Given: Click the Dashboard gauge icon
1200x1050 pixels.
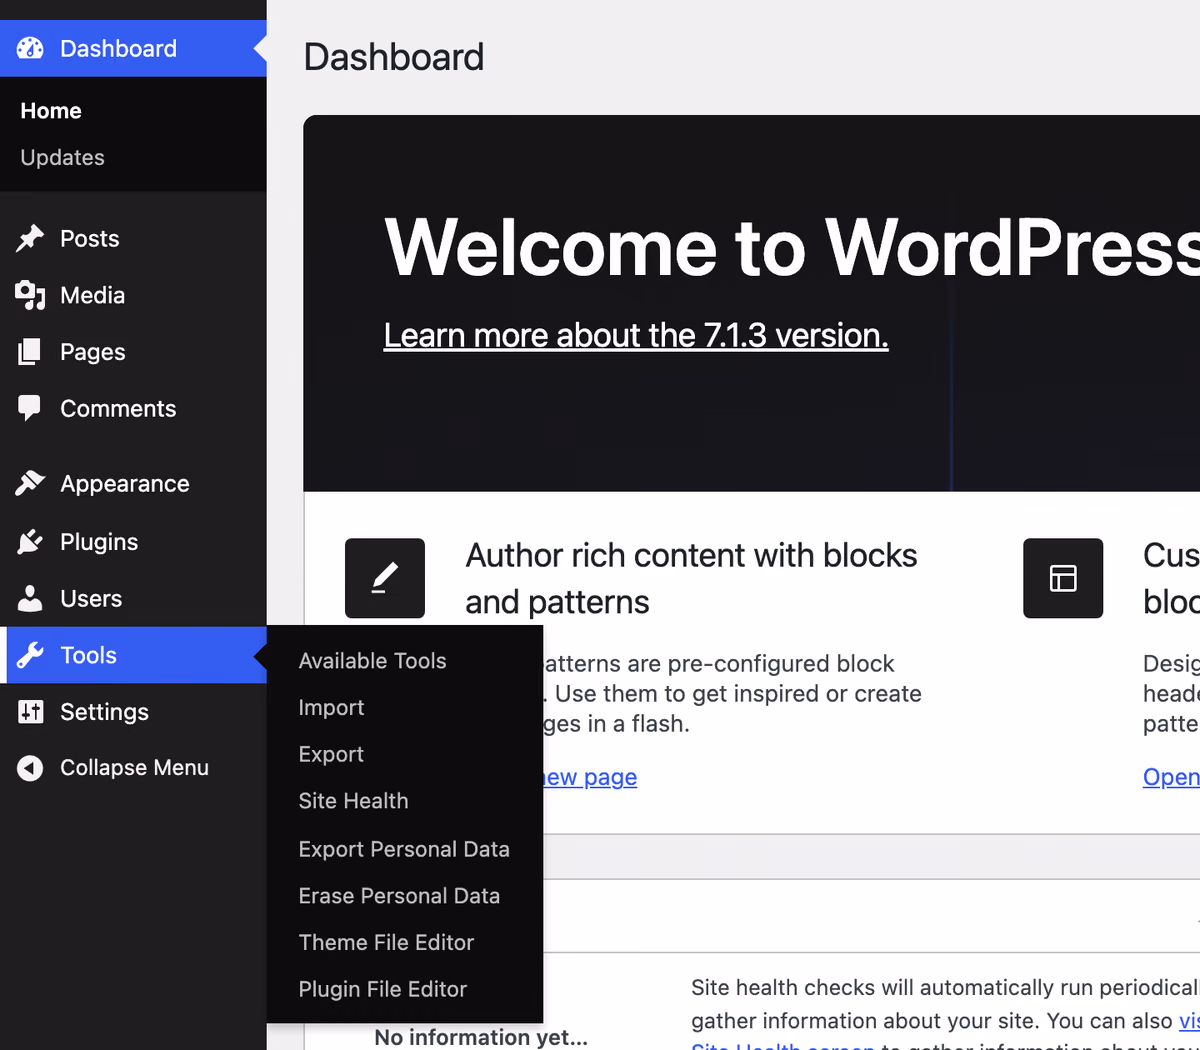Looking at the screenshot, I should (x=30, y=48).
